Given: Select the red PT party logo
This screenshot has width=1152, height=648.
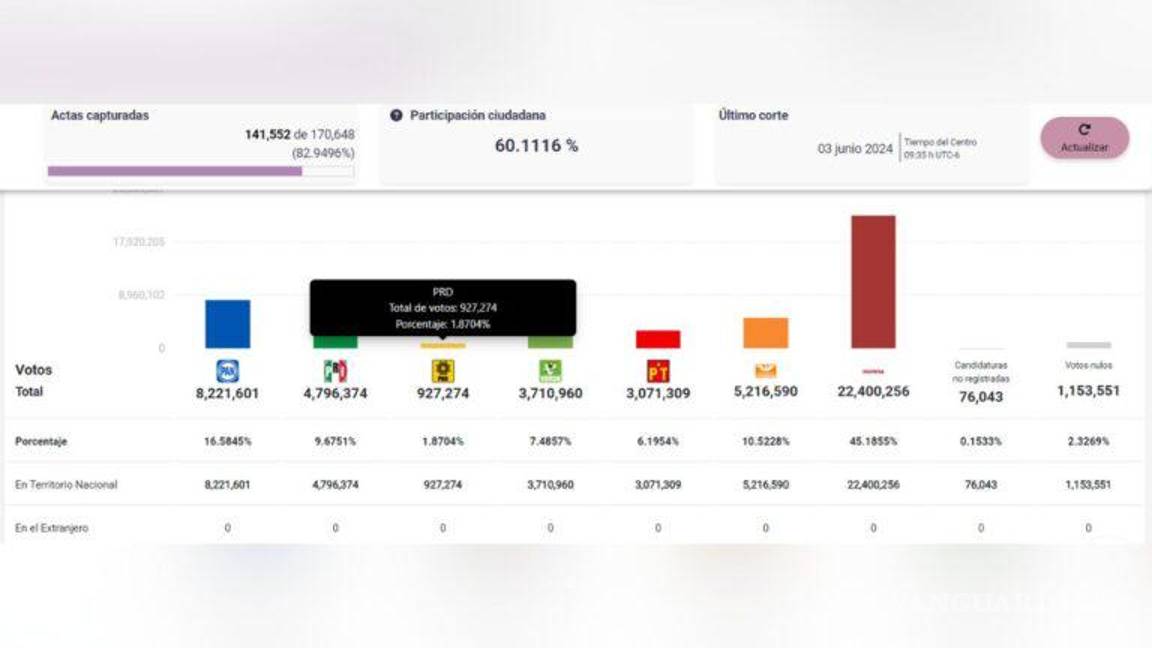Looking at the screenshot, I should pyautogui.click(x=657, y=371).
